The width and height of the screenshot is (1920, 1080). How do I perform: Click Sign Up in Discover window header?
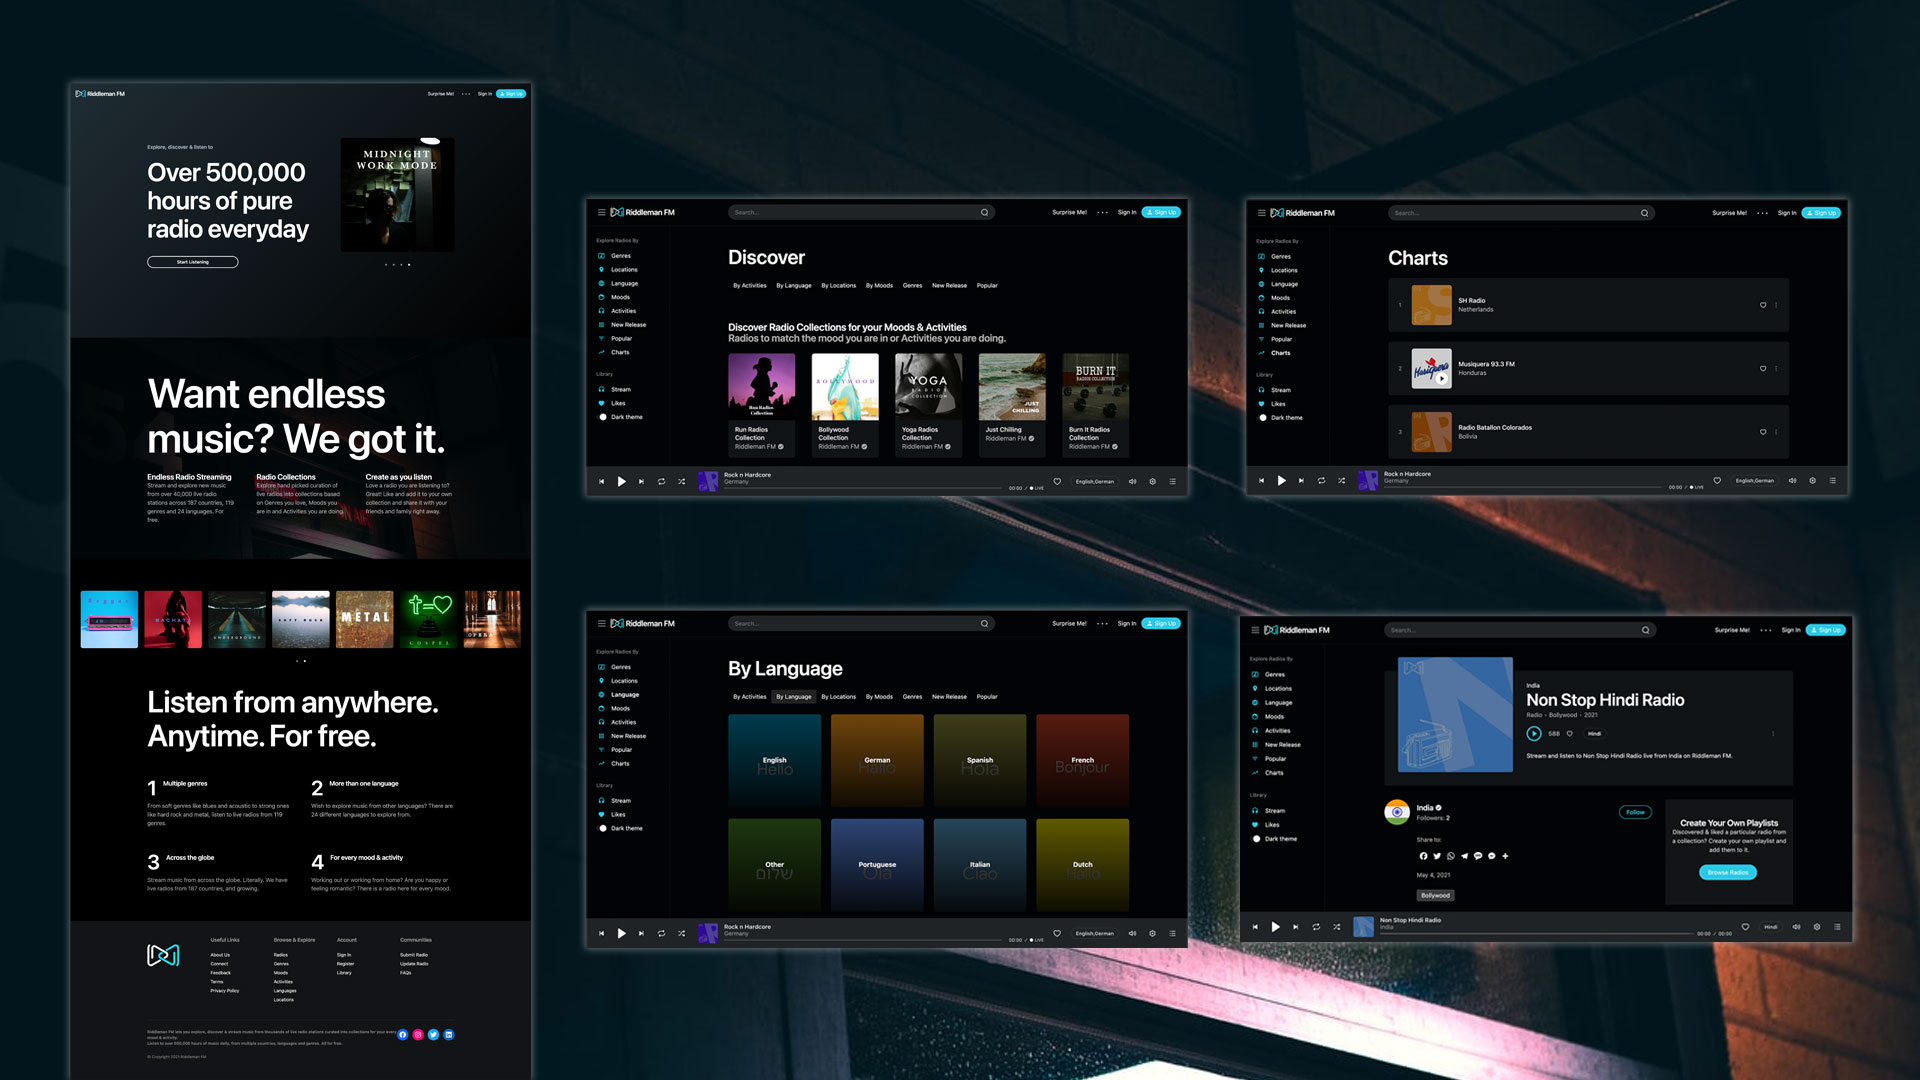[x=1161, y=212]
